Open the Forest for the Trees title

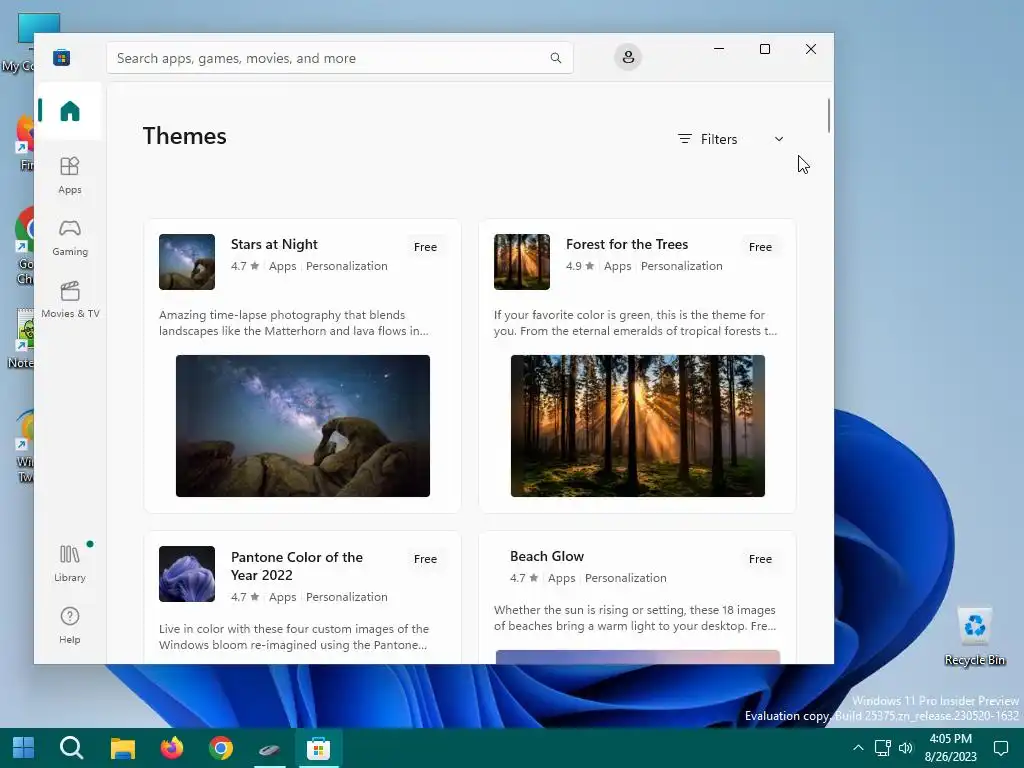tap(627, 244)
